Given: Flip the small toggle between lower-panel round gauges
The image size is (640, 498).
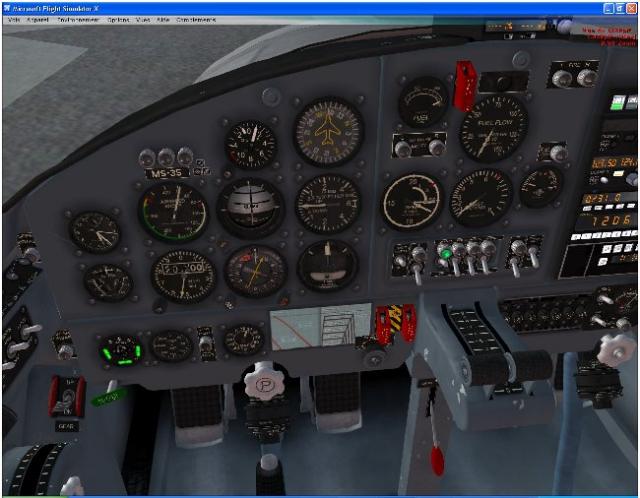Looking at the screenshot, I should click(206, 343).
